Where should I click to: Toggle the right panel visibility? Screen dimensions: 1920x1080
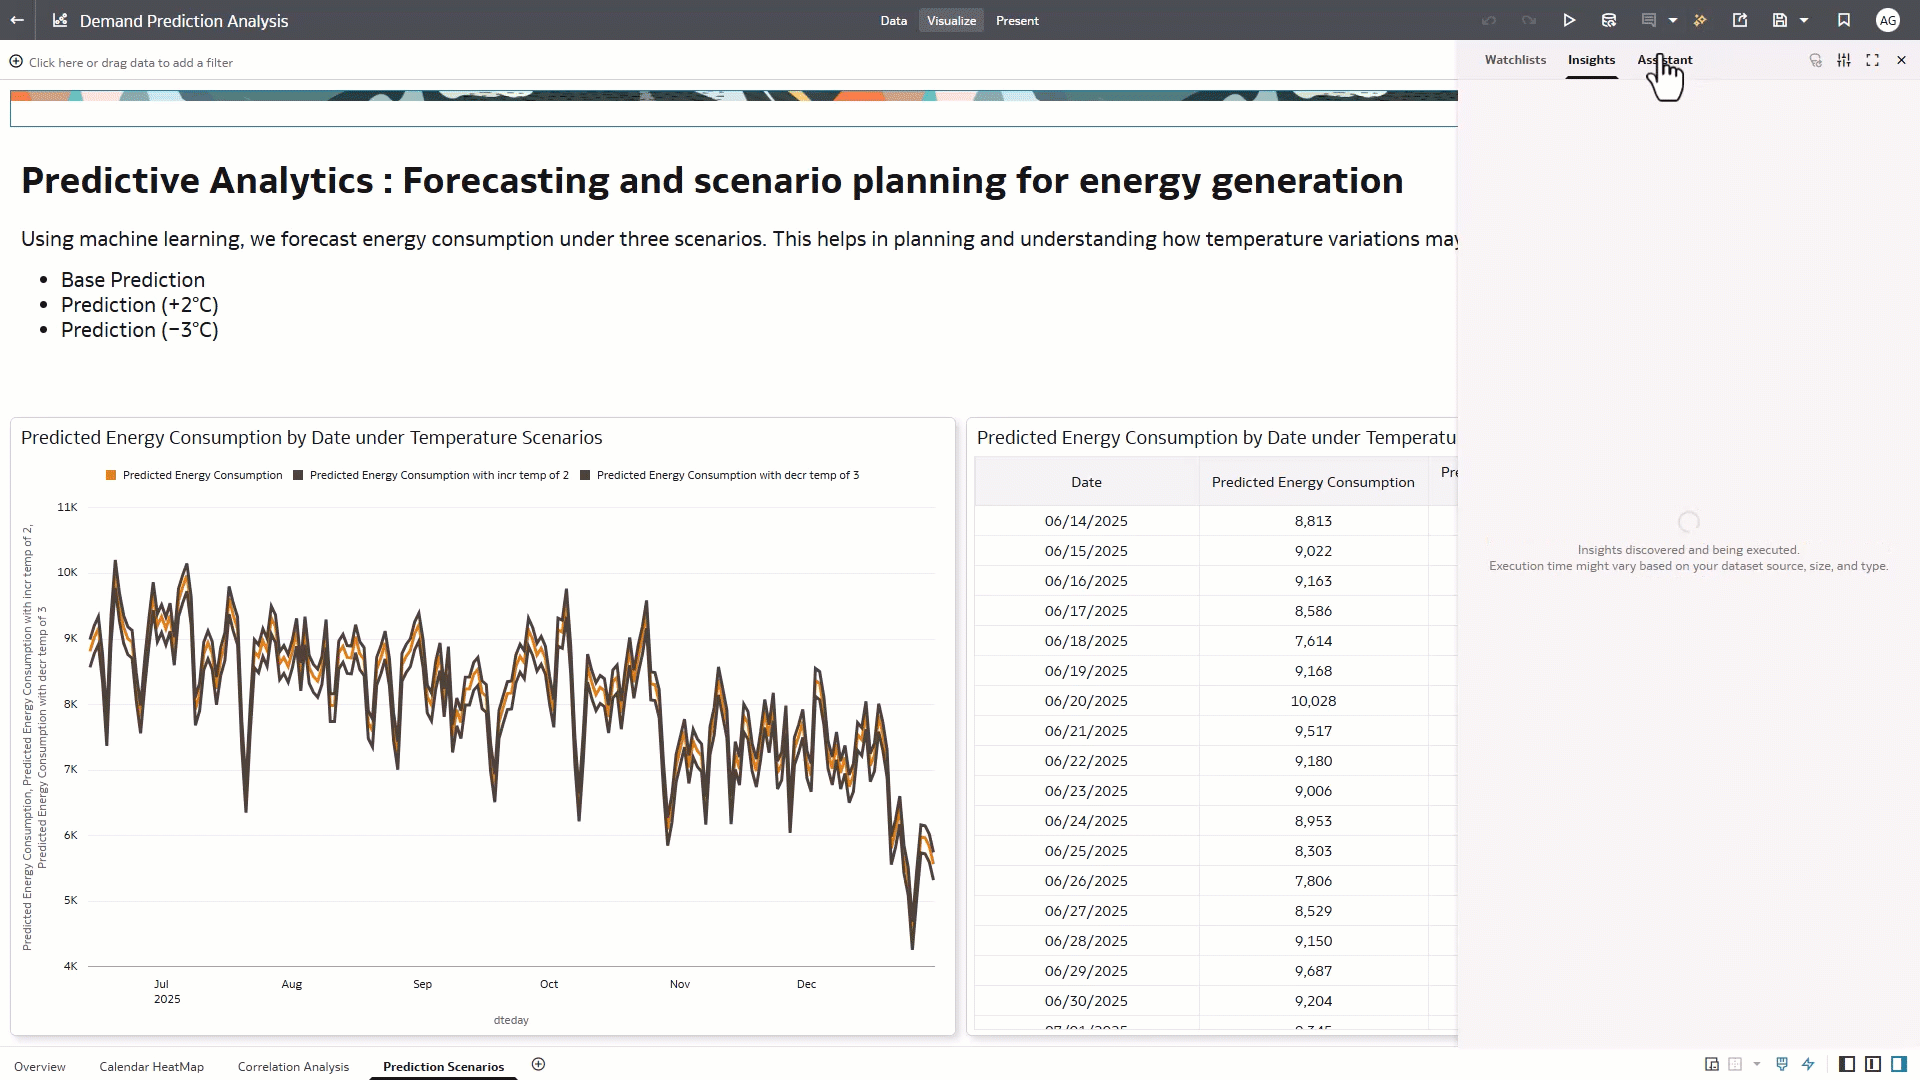coord(1899,1065)
